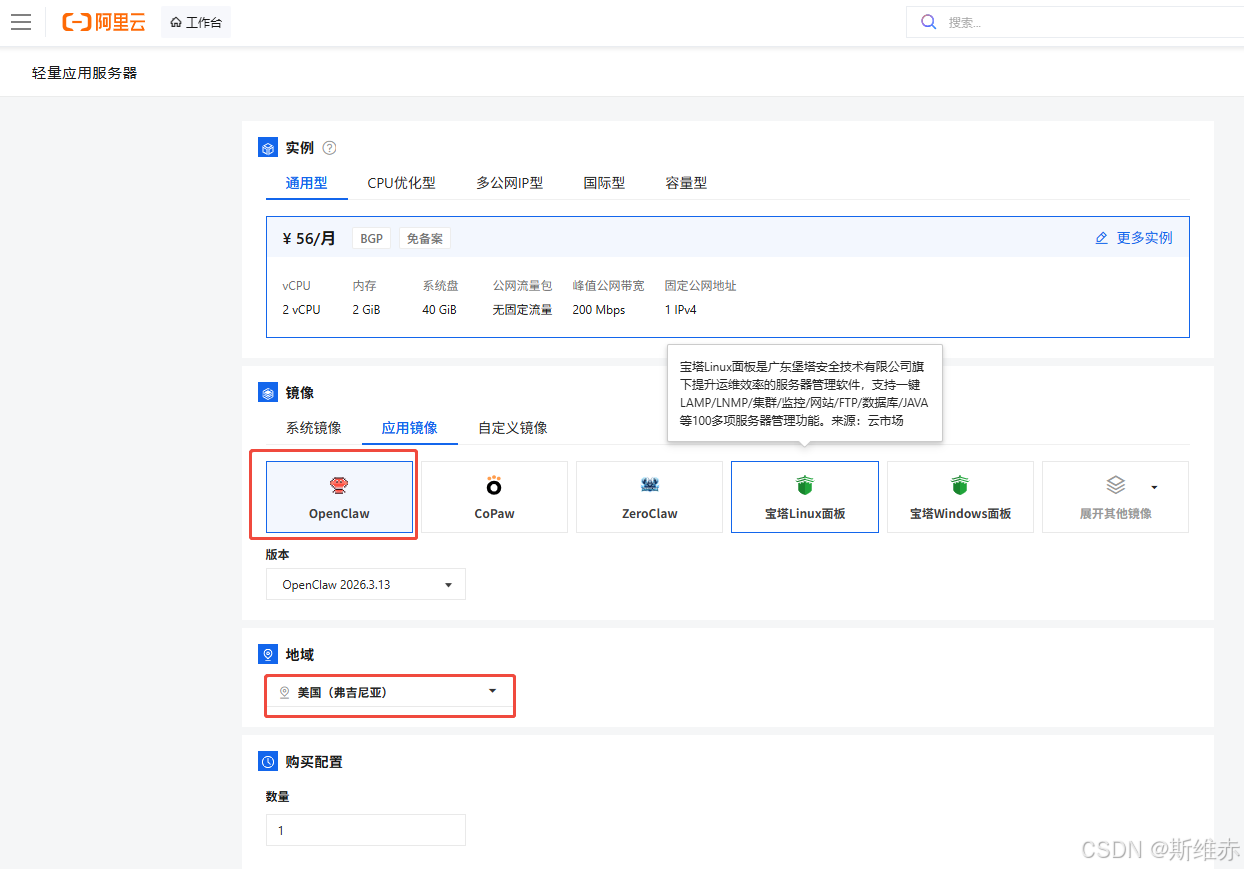1244x869 pixels.
Task: Click the Alibaba Cloud logo
Action: pos(104,22)
